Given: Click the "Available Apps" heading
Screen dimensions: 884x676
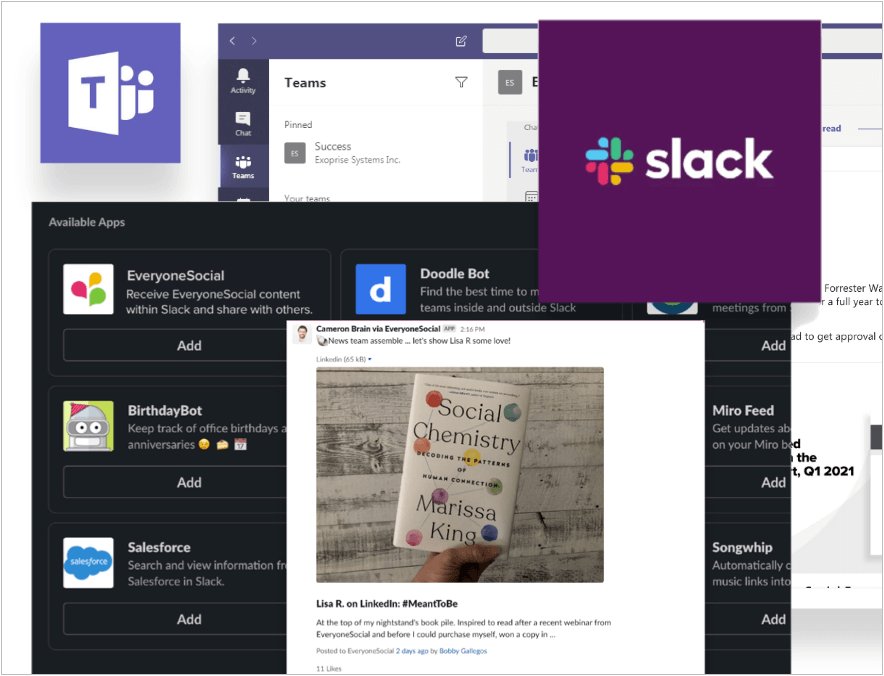Looking at the screenshot, I should (x=87, y=222).
